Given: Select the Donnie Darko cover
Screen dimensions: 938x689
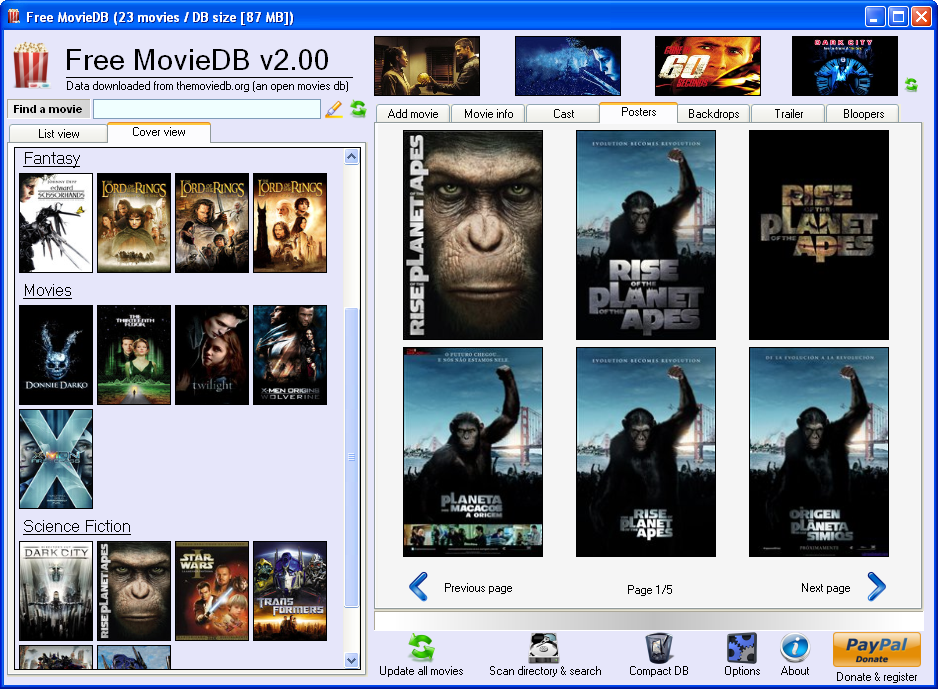Looking at the screenshot, I should (56, 355).
